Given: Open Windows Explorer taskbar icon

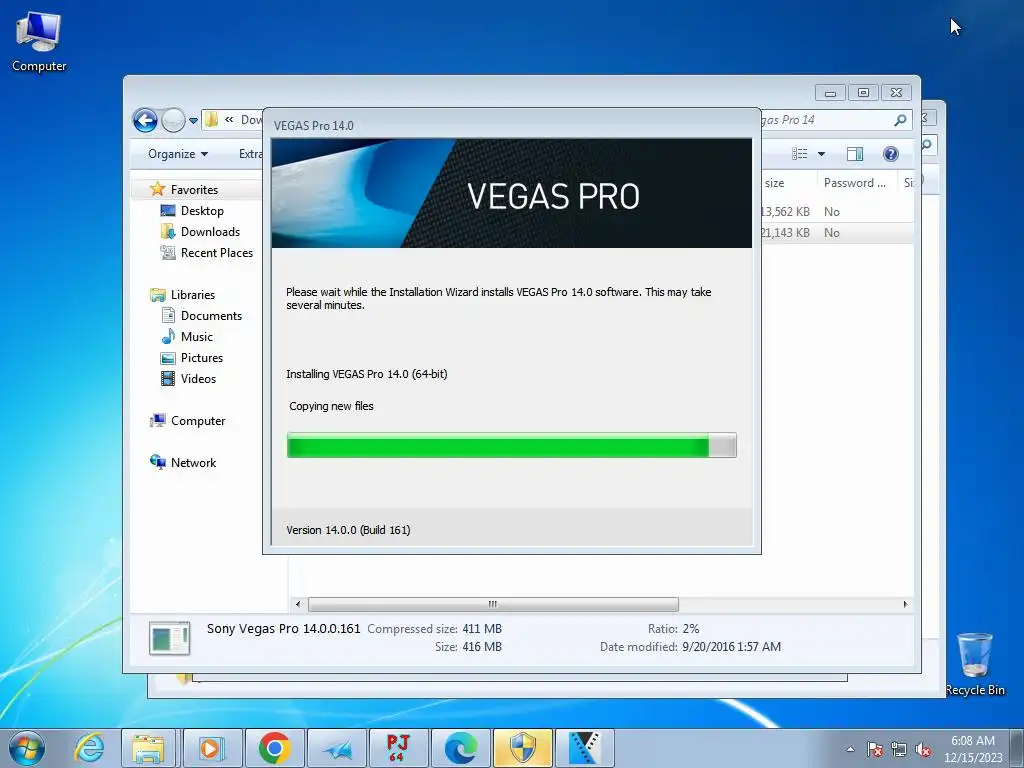Looking at the screenshot, I should pyautogui.click(x=148, y=748).
